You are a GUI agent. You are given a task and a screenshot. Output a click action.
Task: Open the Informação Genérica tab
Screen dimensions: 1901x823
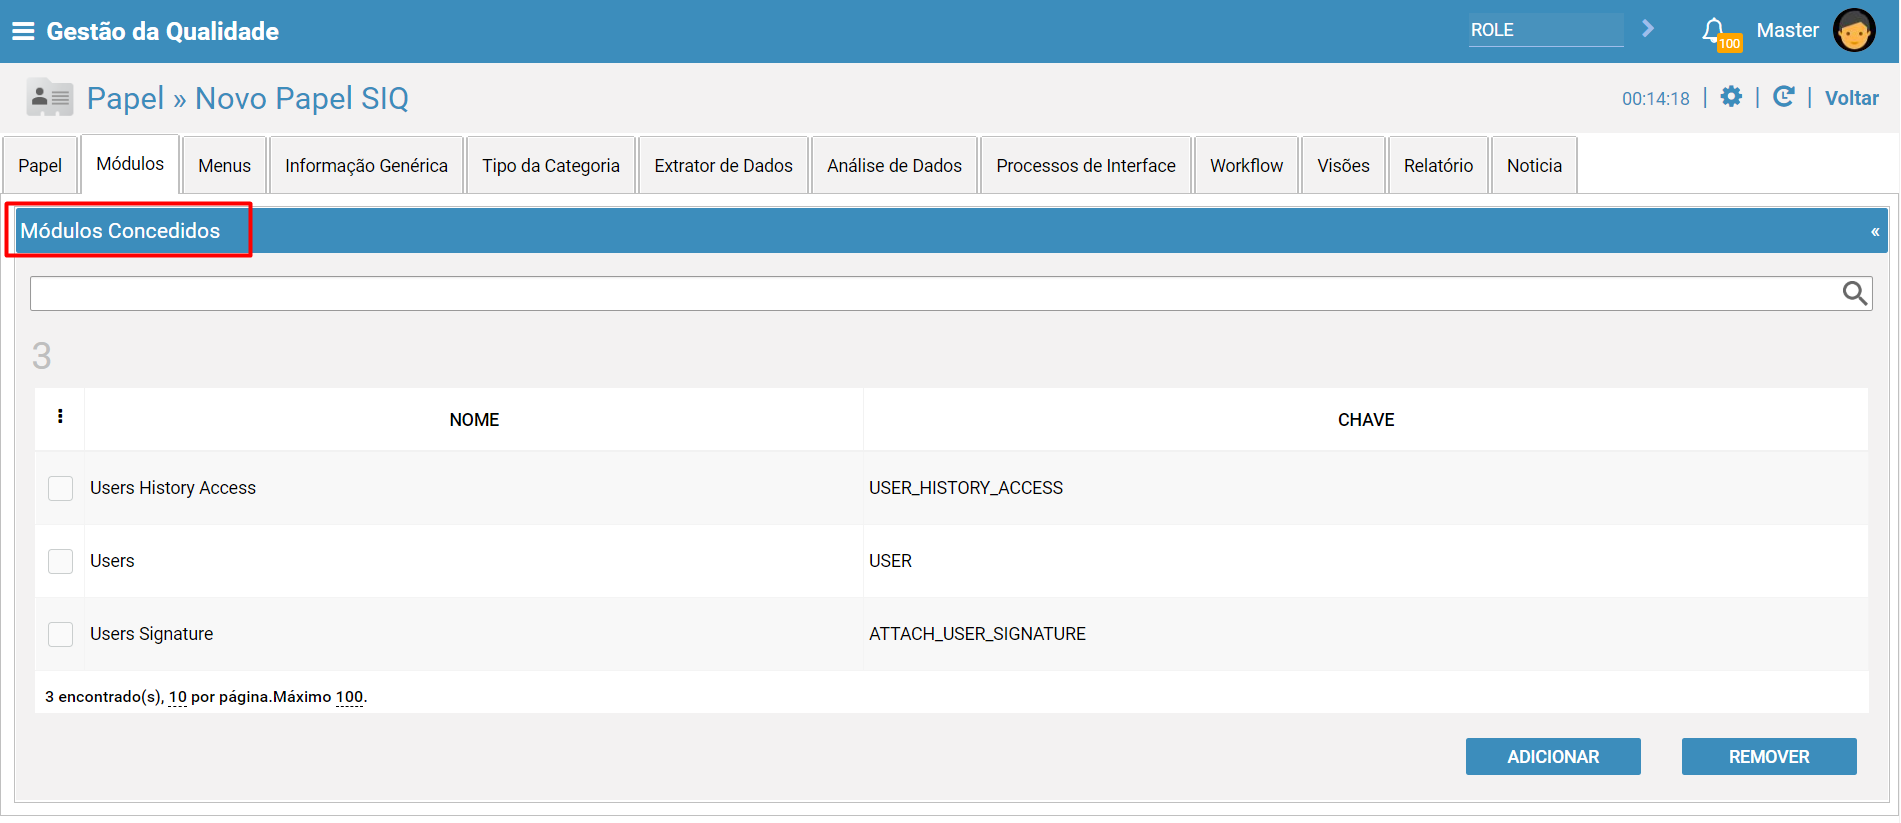(366, 165)
